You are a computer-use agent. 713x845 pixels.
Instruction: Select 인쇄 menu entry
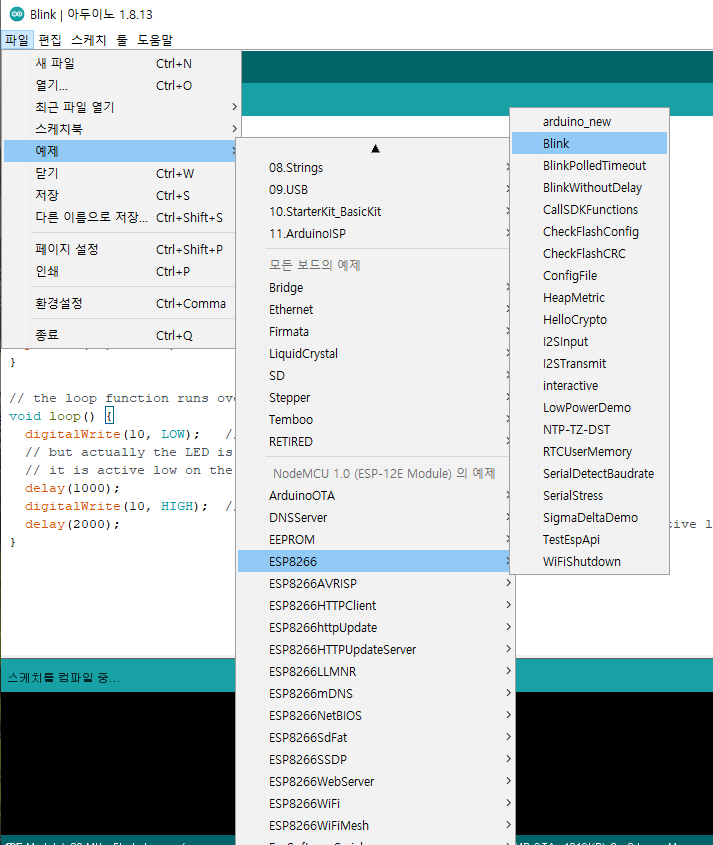pyautogui.click(x=120, y=271)
